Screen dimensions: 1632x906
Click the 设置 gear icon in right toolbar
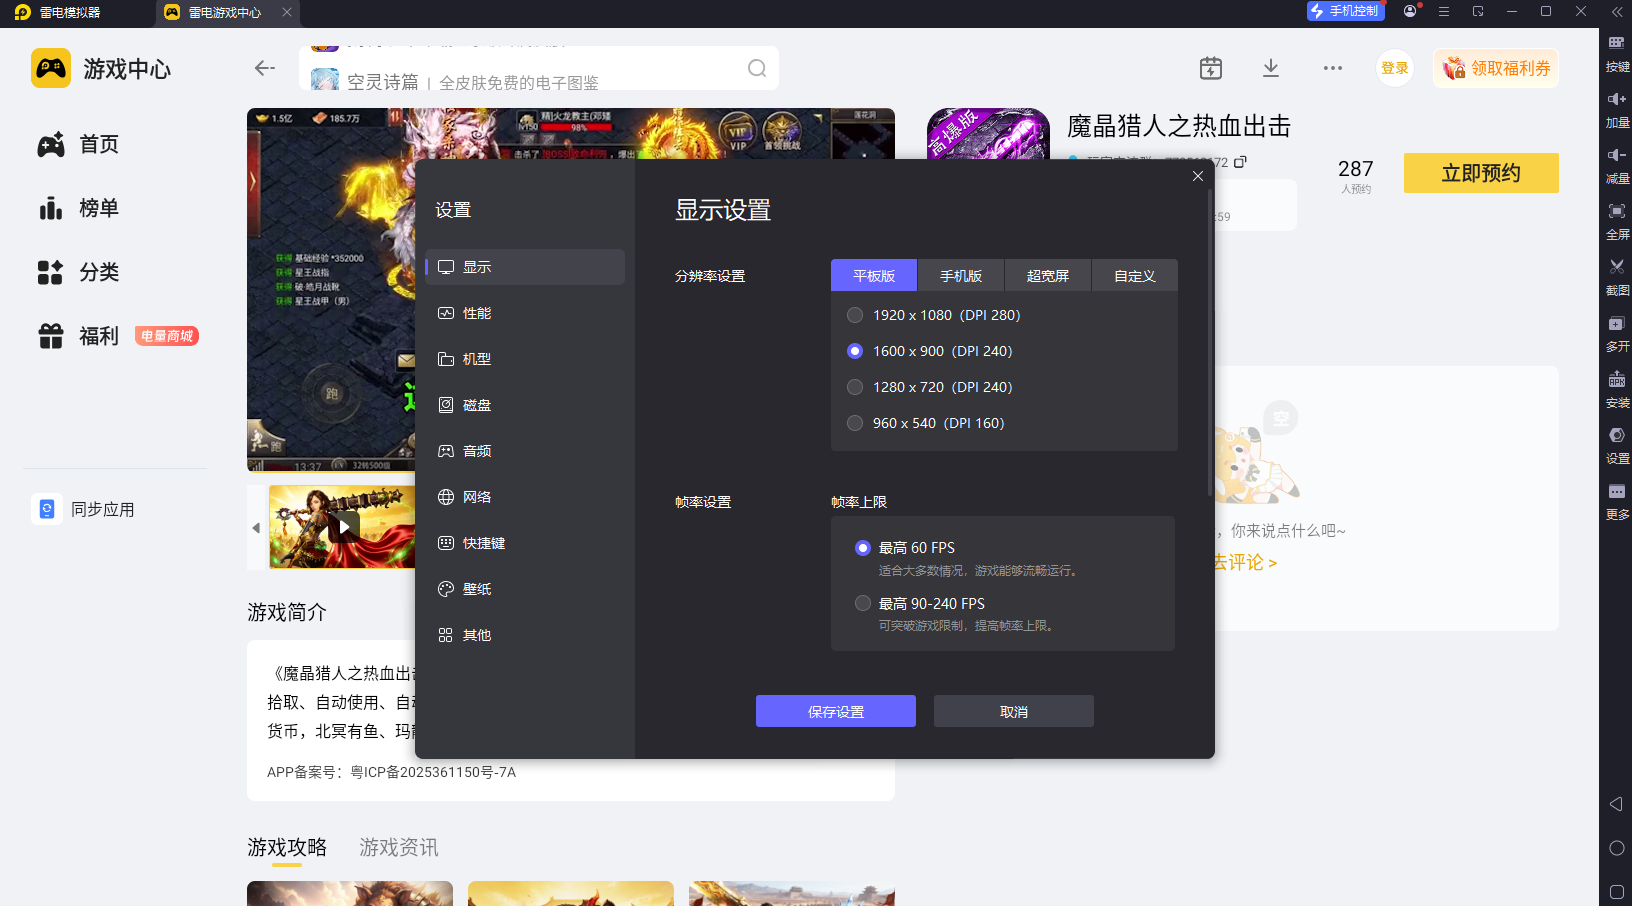pos(1616,436)
